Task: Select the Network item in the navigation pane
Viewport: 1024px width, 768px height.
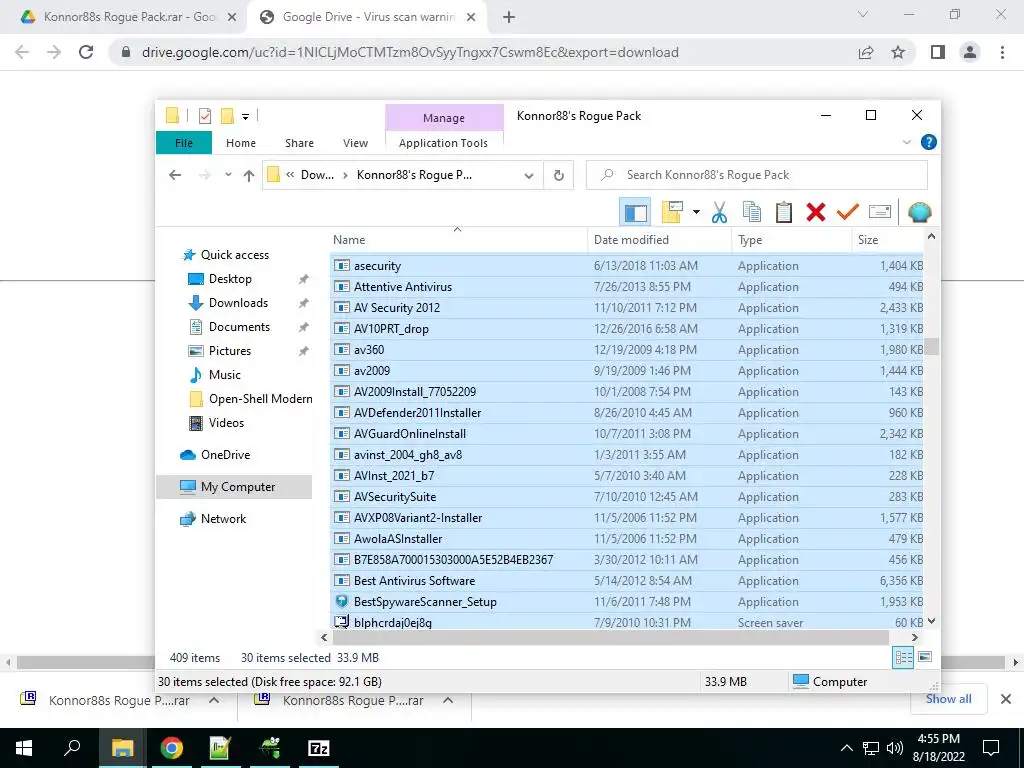Action: pyautogui.click(x=223, y=519)
